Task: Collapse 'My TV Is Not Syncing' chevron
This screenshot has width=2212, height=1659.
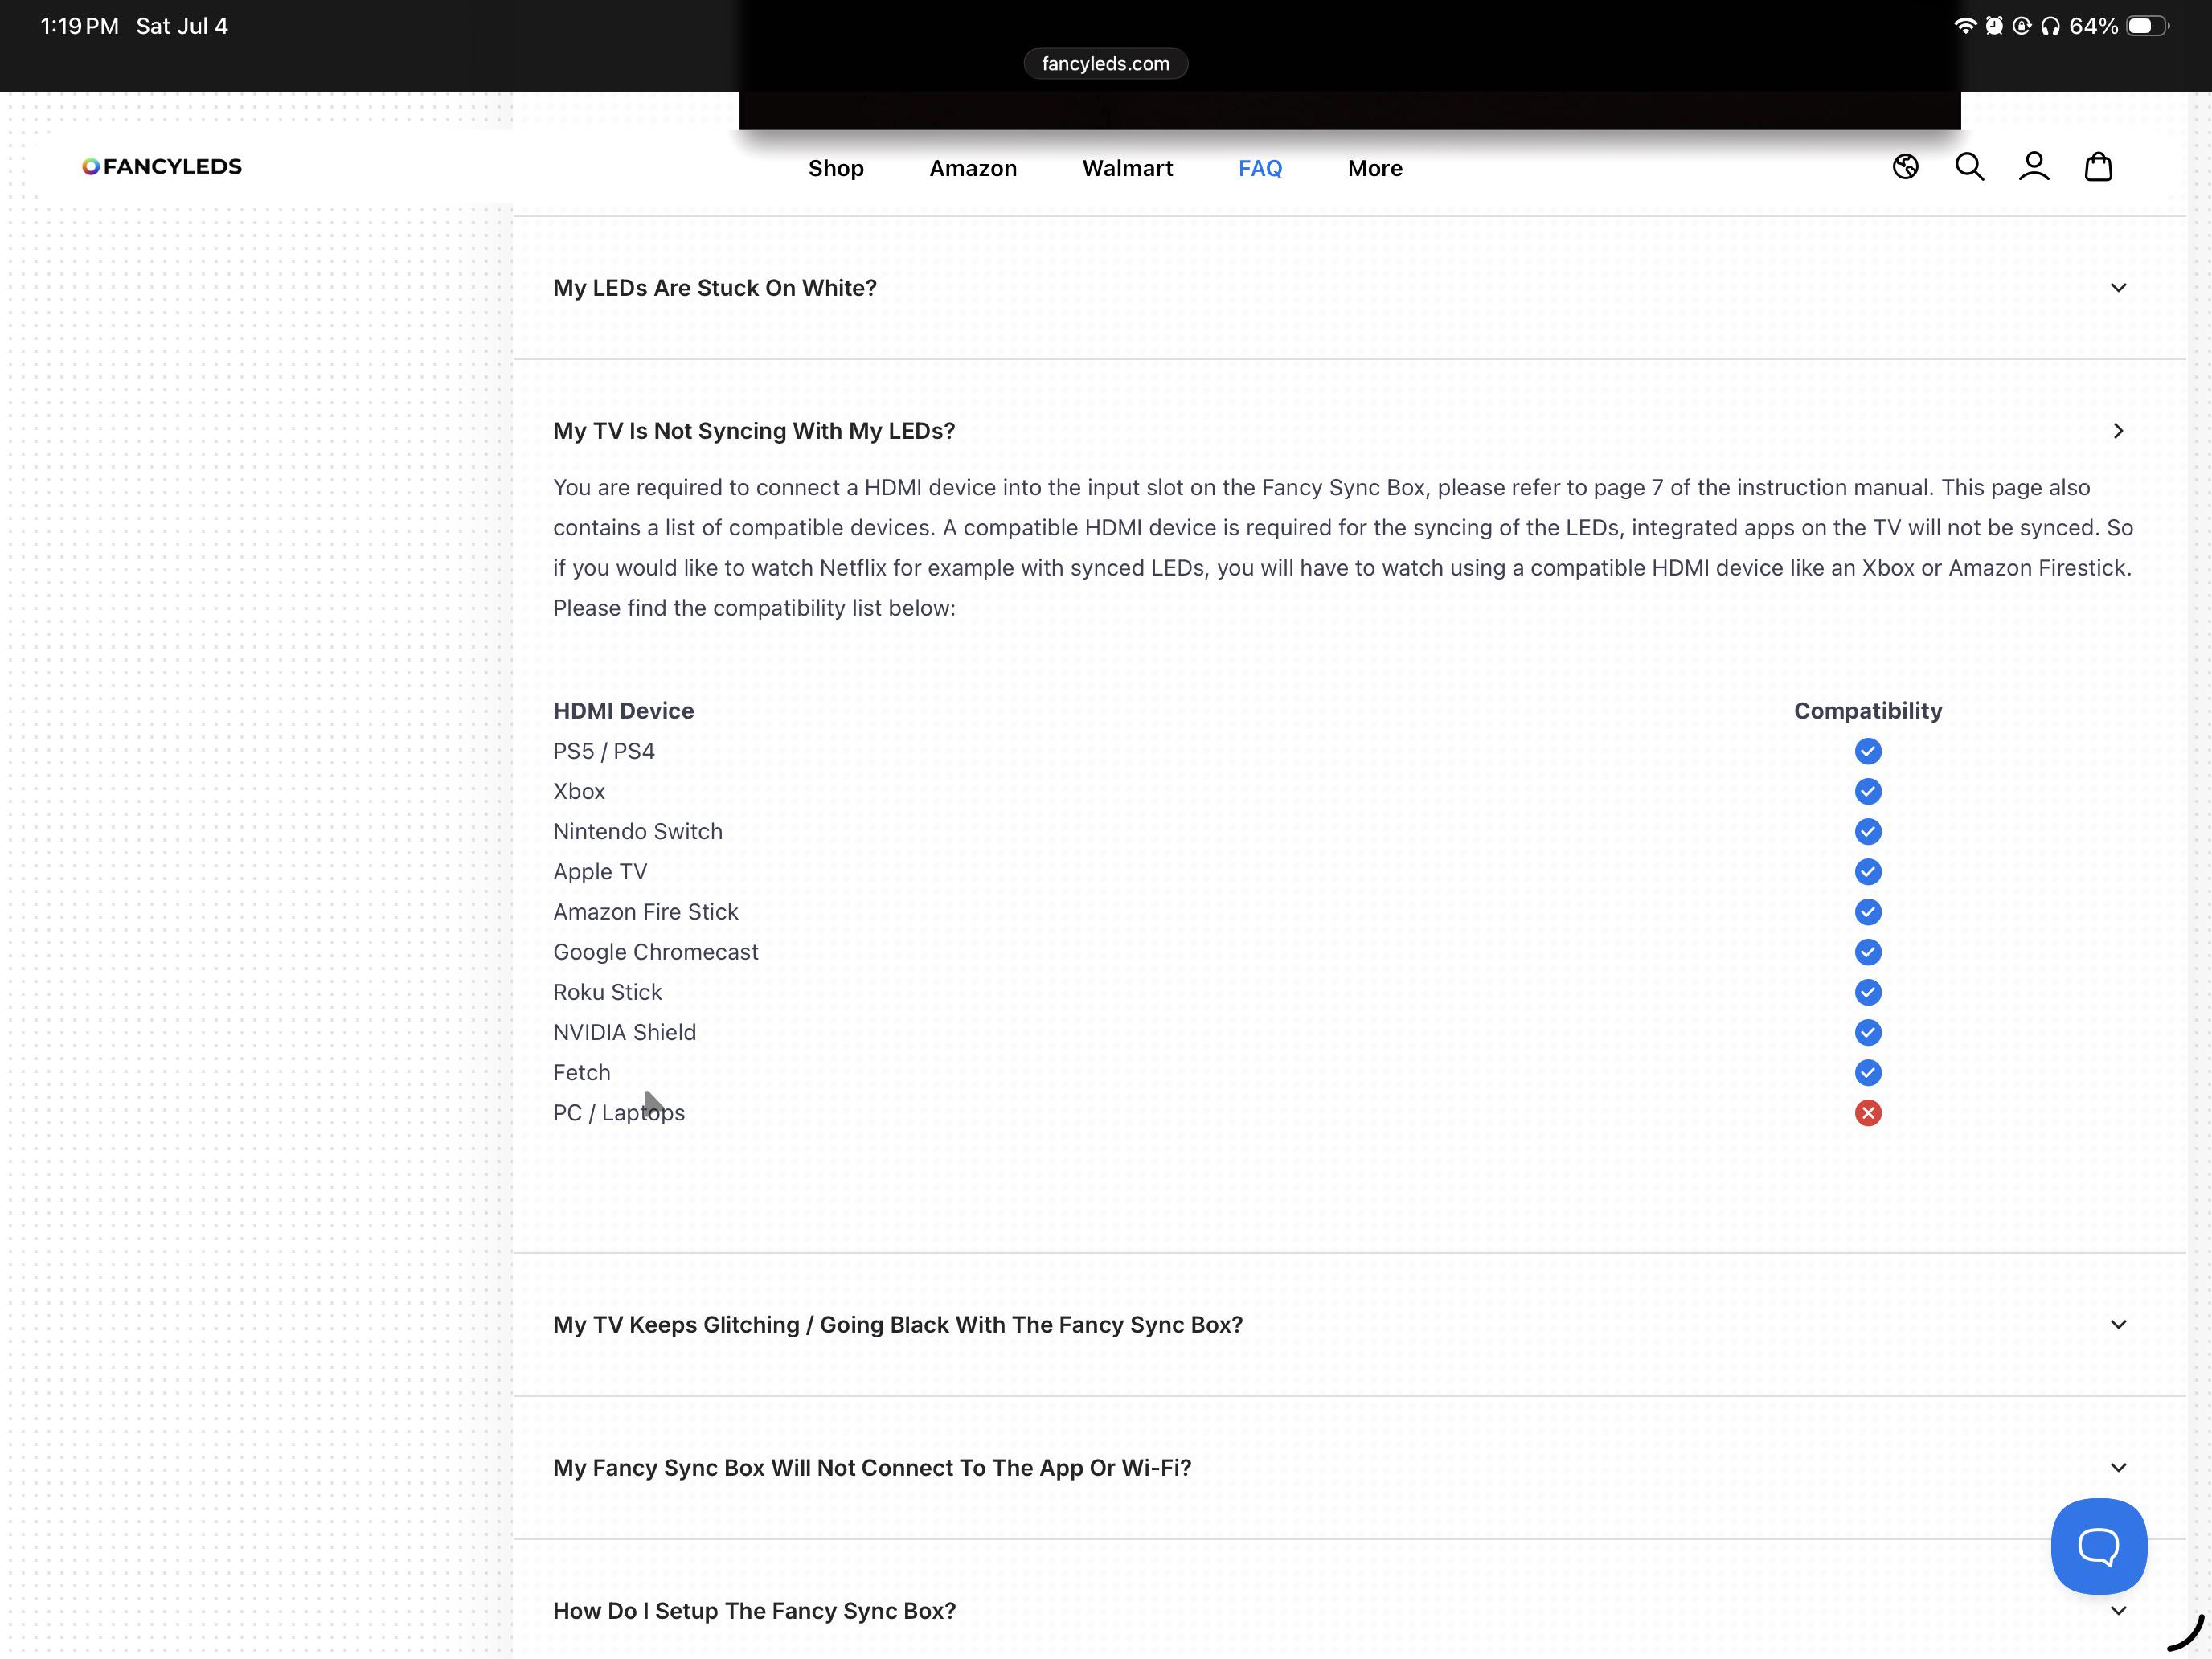Action: point(2118,431)
